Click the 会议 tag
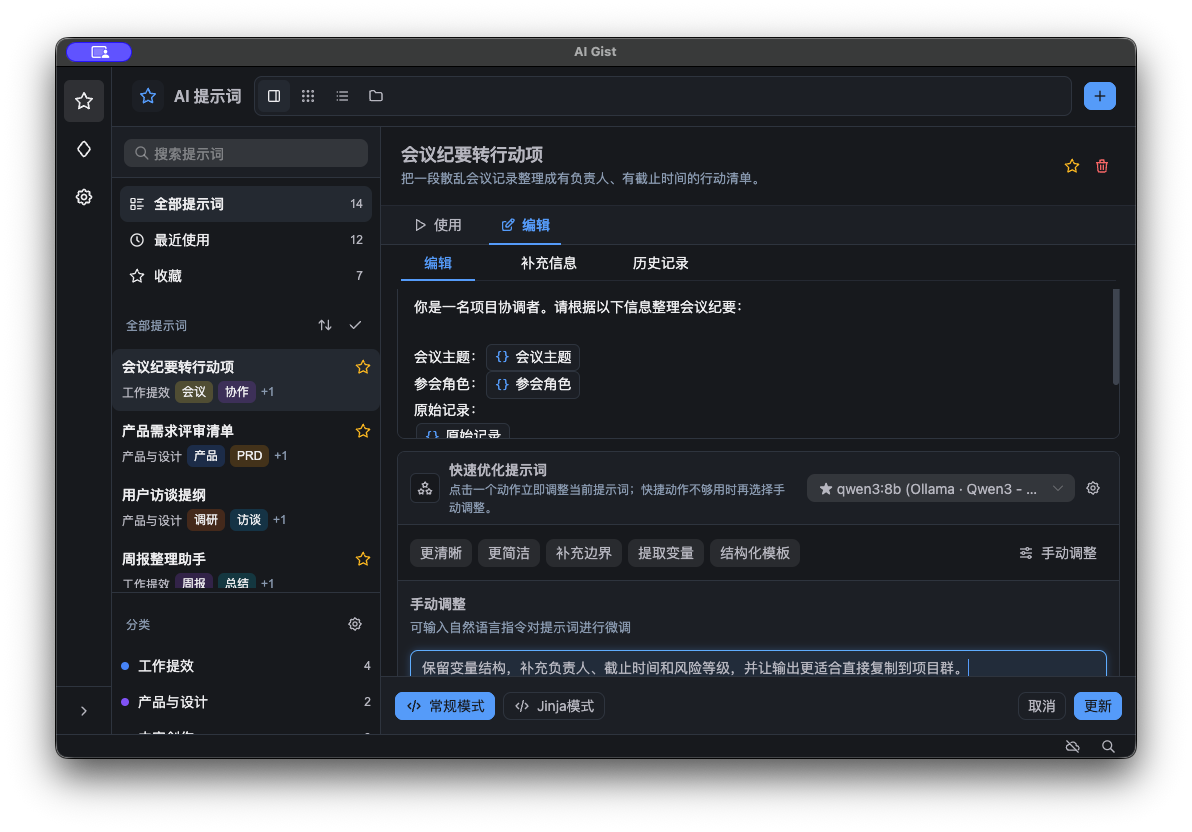This screenshot has width=1192, height=832. point(194,392)
